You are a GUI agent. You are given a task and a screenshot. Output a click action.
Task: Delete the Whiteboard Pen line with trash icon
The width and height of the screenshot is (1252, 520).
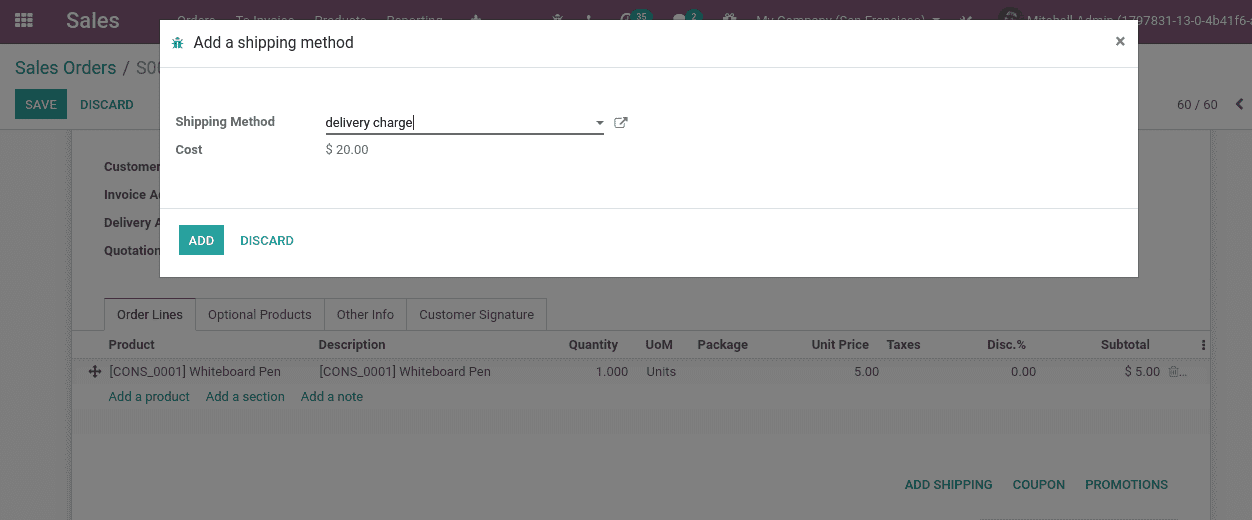pos(1176,372)
